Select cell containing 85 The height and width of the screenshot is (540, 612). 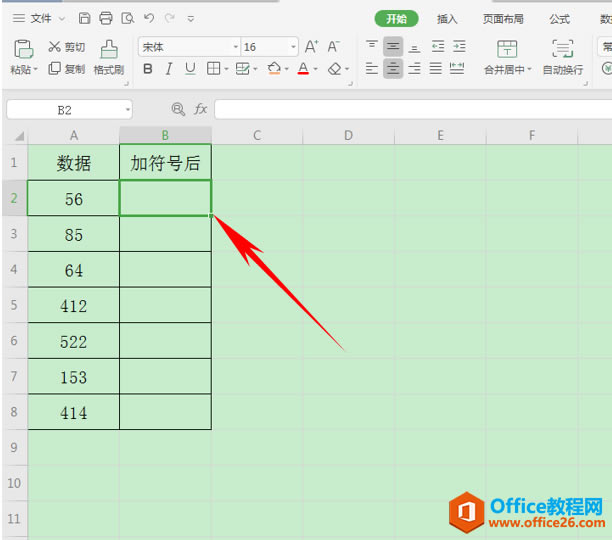[x=73, y=234]
